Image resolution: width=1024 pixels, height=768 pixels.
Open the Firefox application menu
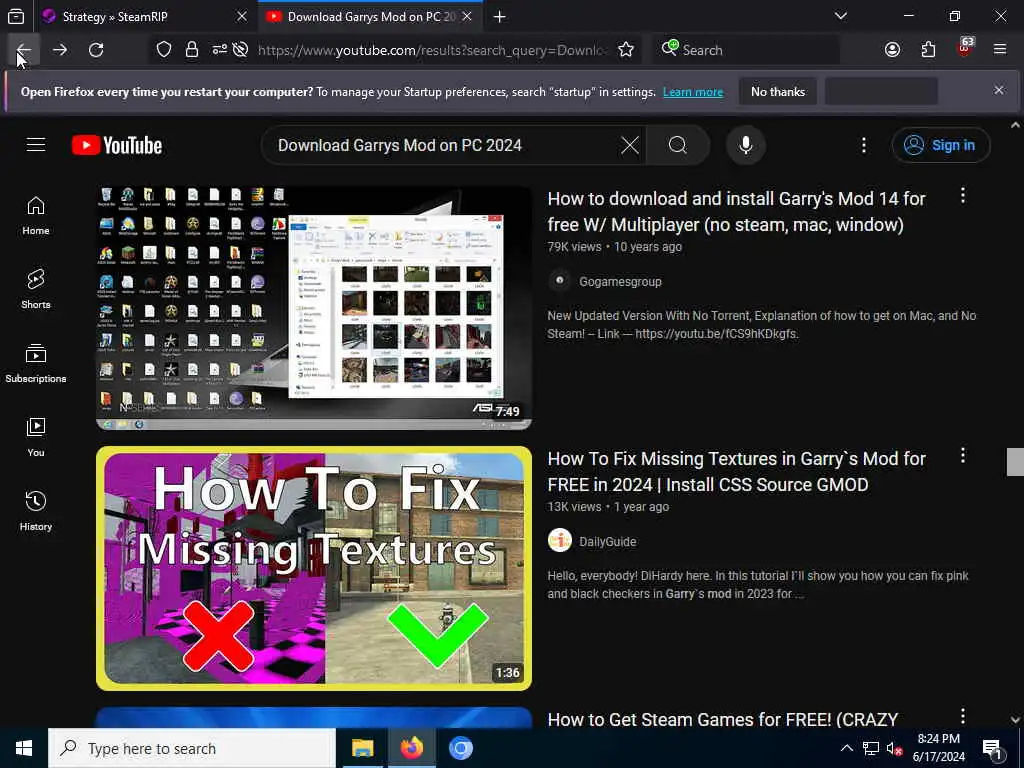[x=1000, y=50]
